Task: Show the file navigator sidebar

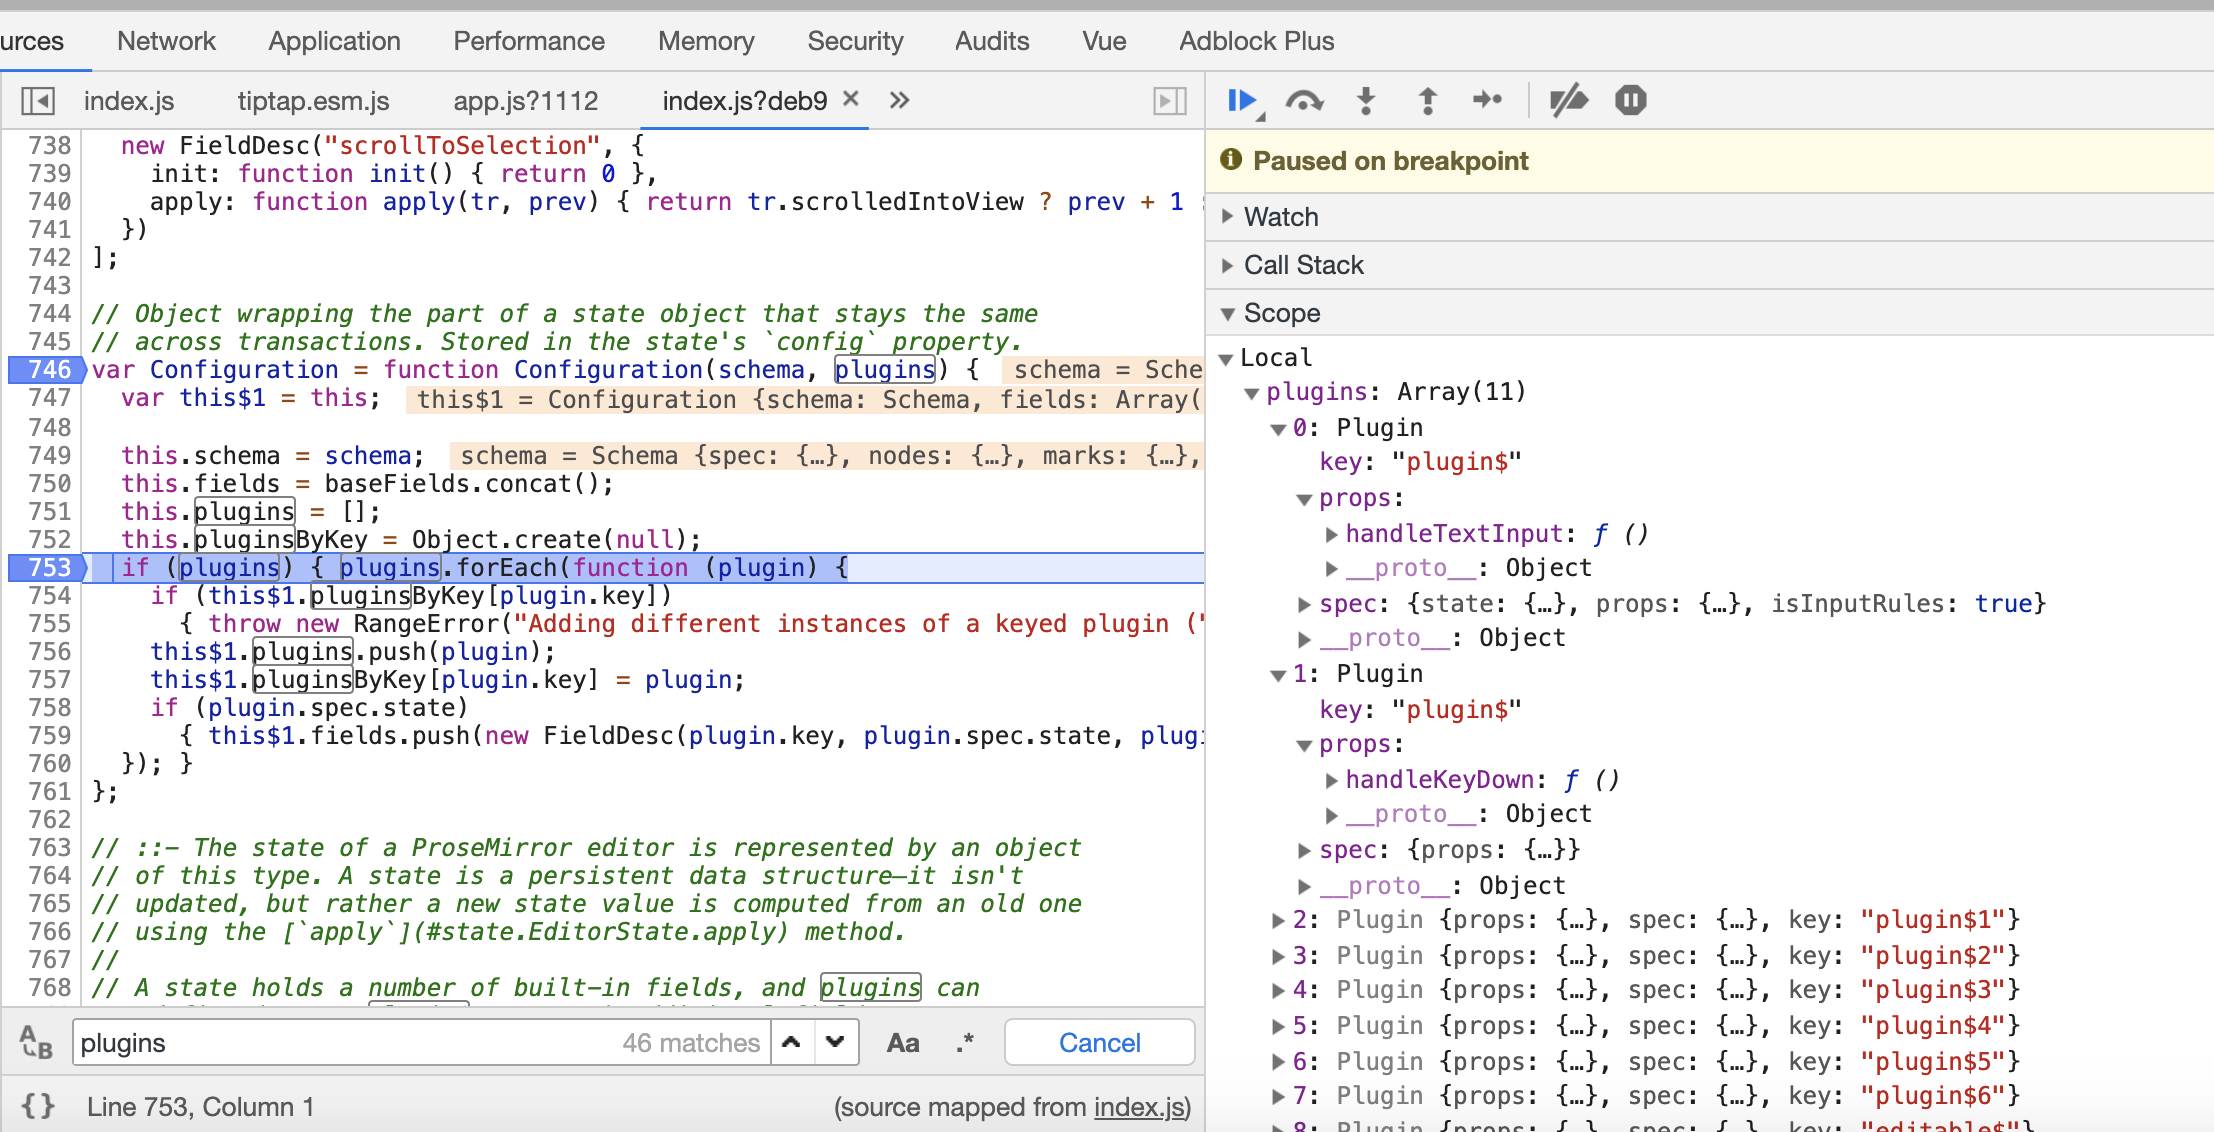Action: coord(38,101)
